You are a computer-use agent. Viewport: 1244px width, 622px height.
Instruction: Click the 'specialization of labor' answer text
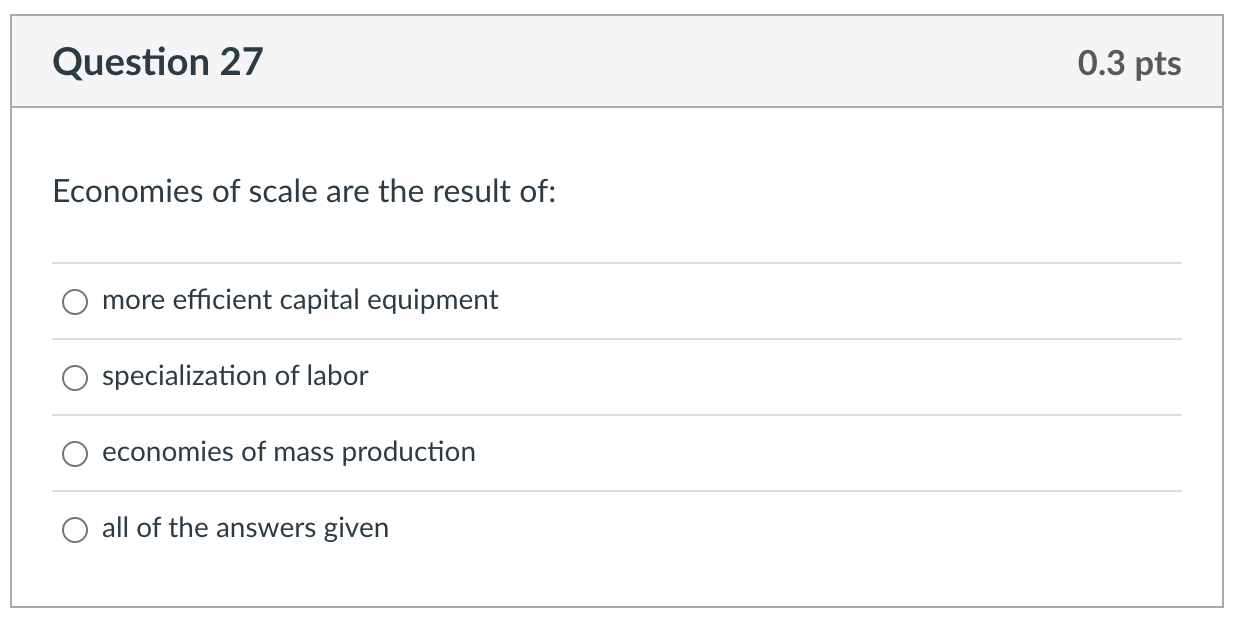click(x=235, y=377)
